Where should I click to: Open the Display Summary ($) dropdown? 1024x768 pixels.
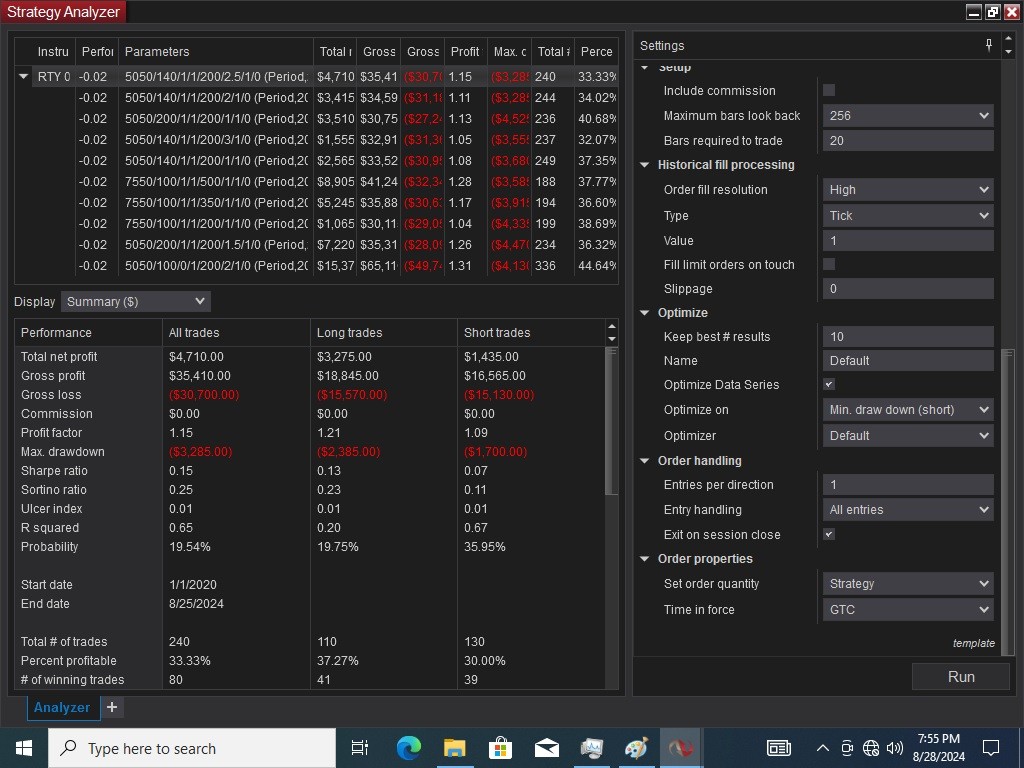(x=135, y=301)
